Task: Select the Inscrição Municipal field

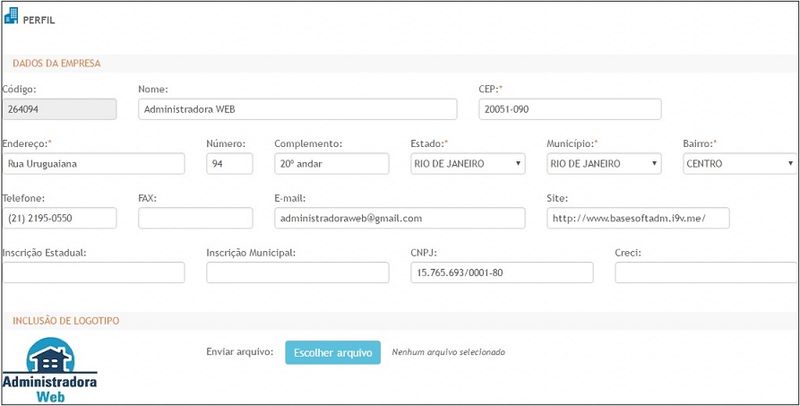Action: pos(297,272)
